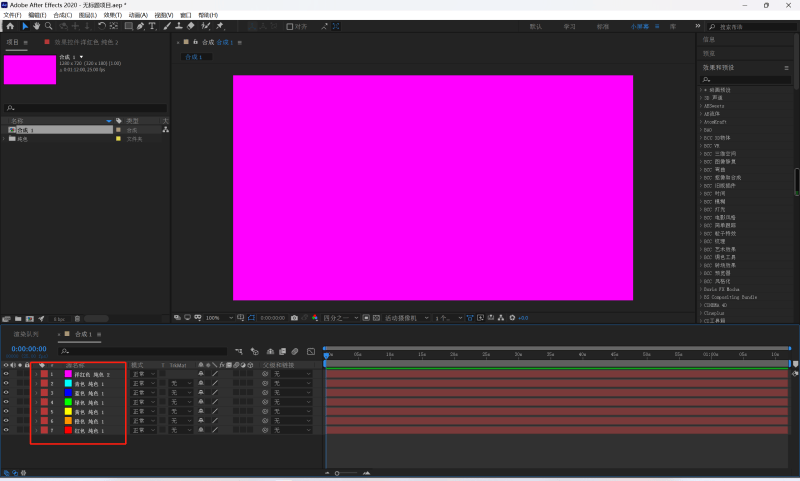Open the 效果(T) menu
The width and height of the screenshot is (800, 481).
(x=113, y=15)
